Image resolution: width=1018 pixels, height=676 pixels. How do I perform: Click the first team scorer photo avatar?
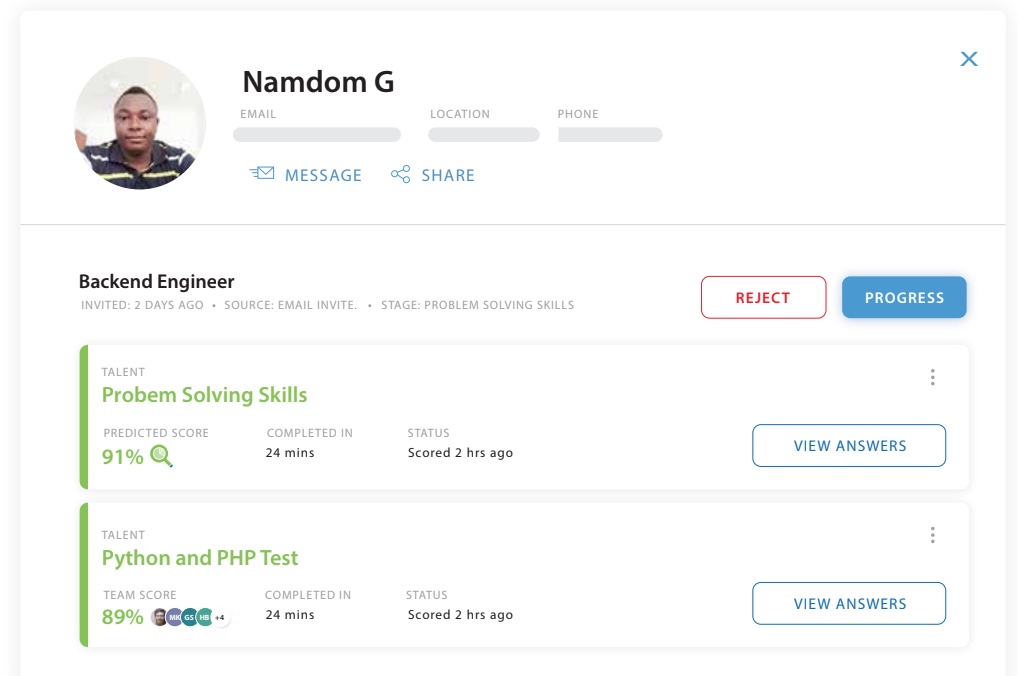[x=160, y=617]
